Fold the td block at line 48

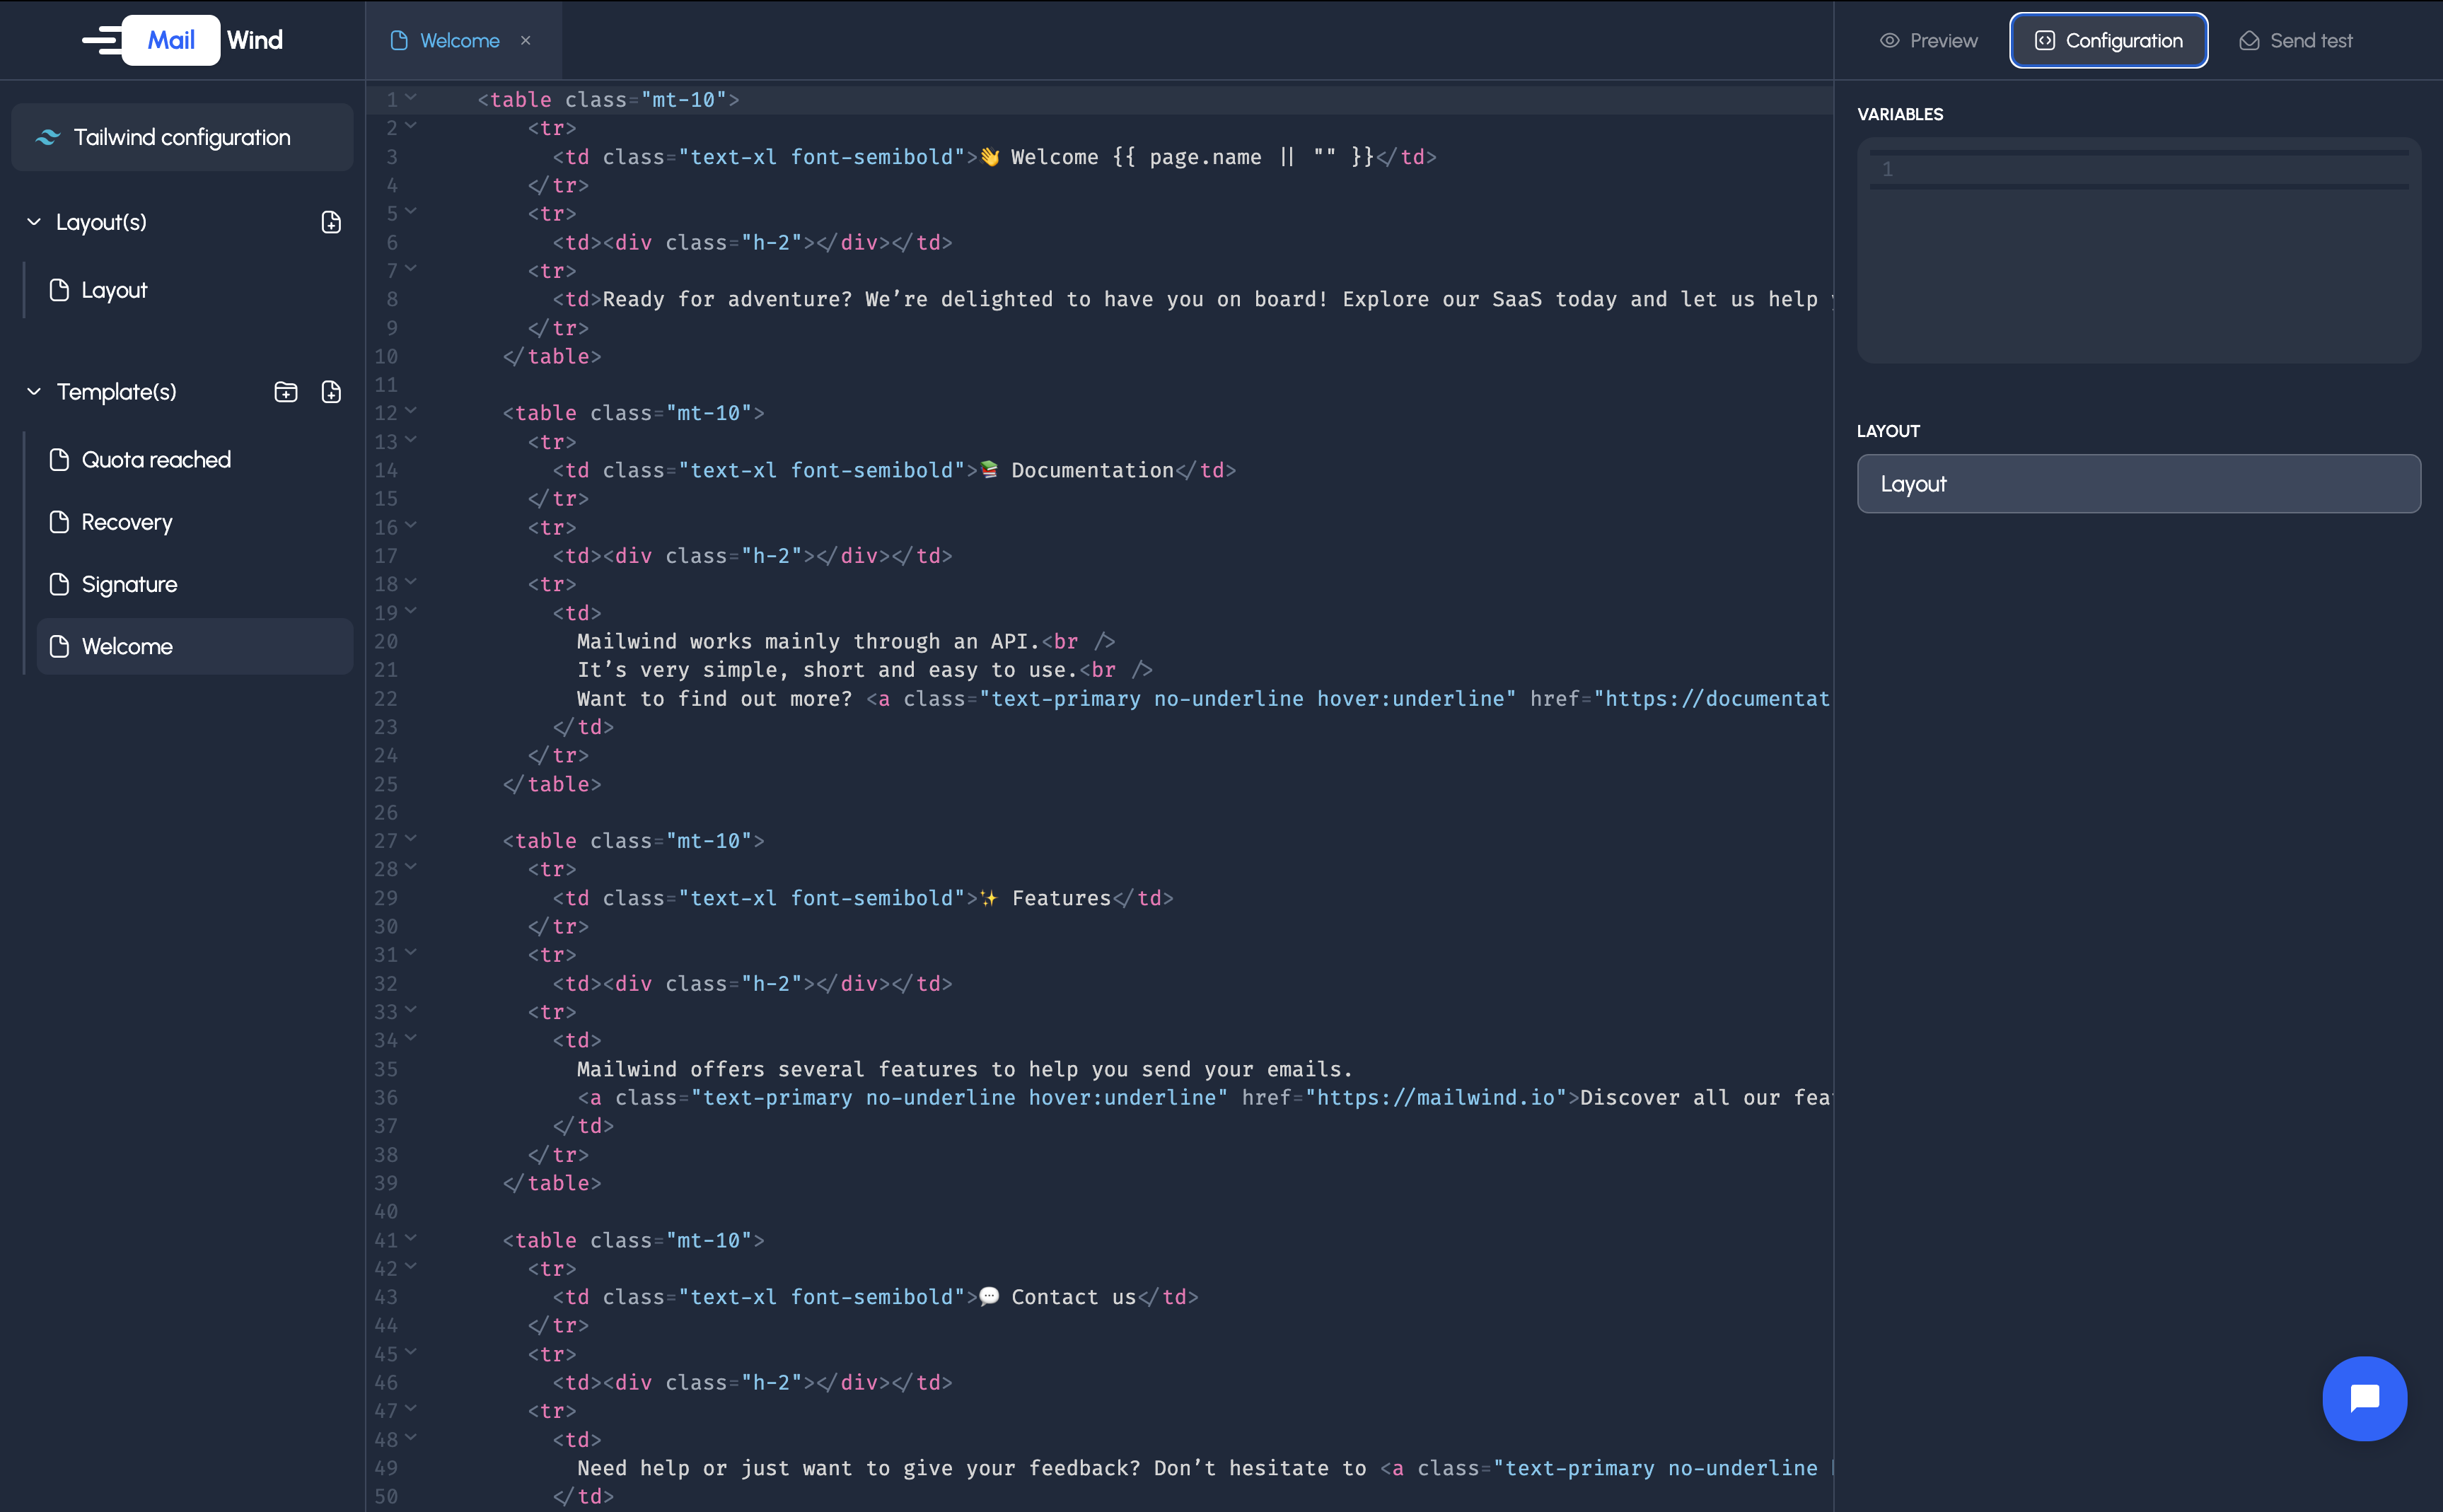pos(410,1438)
